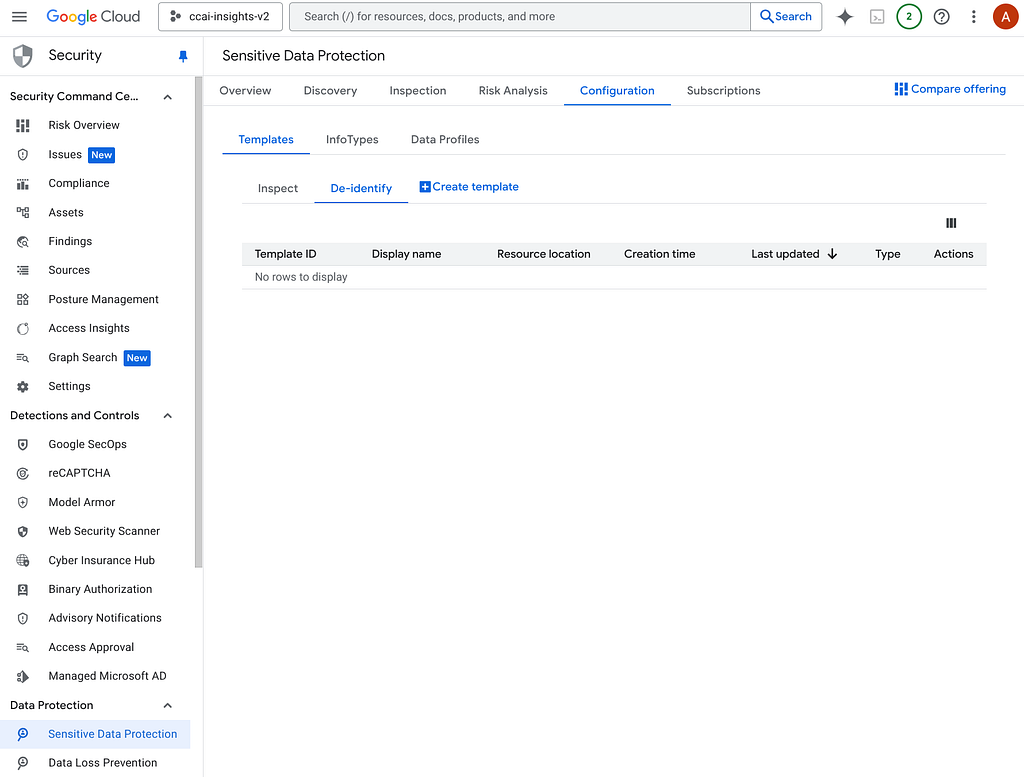Open the help question mark icon

[x=941, y=17]
